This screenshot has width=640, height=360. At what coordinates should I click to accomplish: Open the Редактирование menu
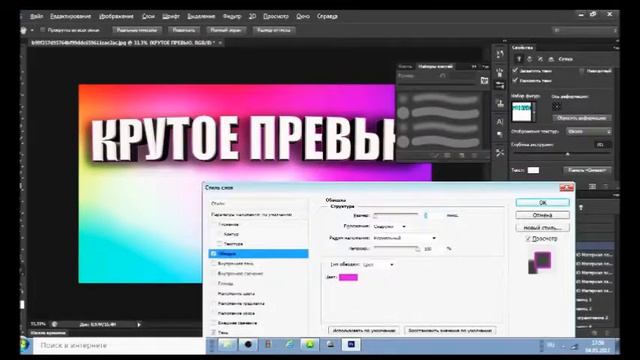point(70,16)
